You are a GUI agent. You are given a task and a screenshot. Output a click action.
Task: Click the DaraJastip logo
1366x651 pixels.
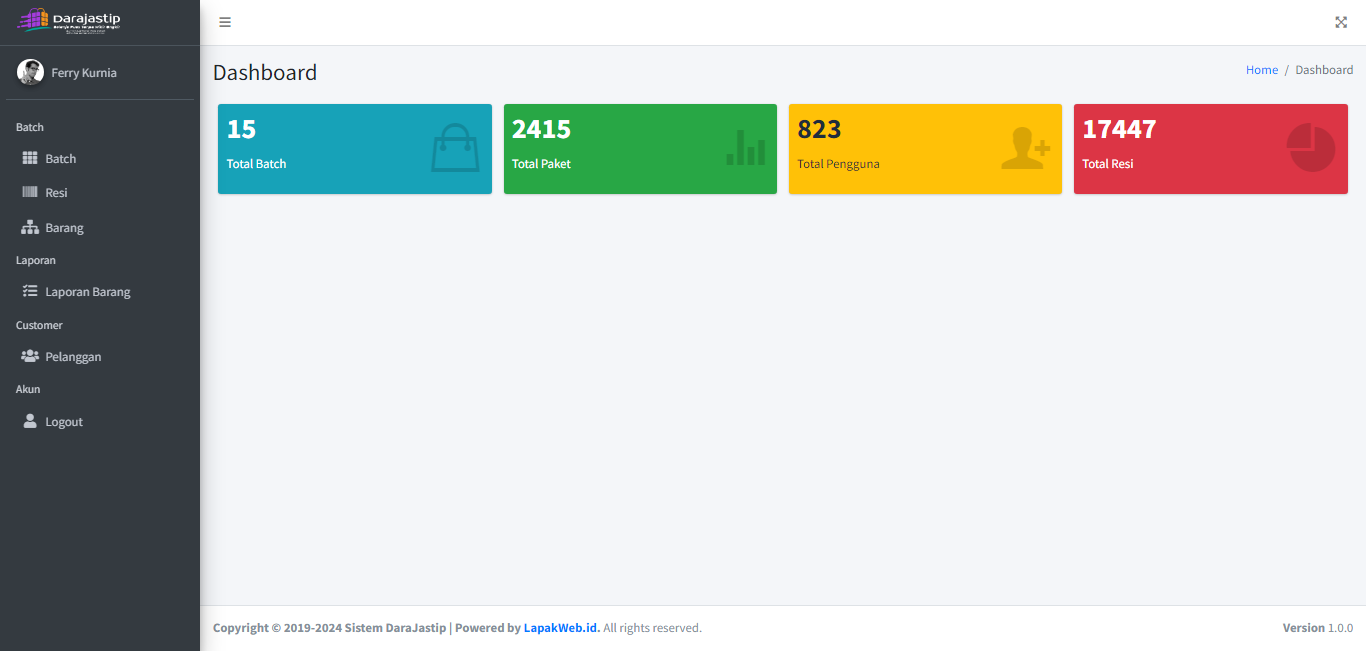tap(70, 21)
